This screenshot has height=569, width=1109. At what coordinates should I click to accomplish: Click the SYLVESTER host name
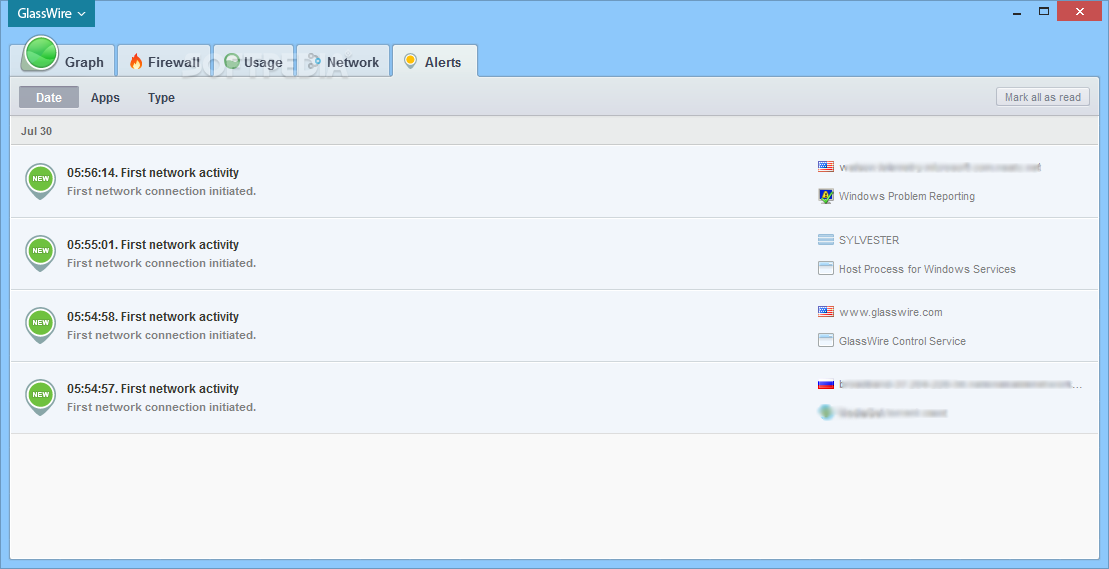click(869, 240)
